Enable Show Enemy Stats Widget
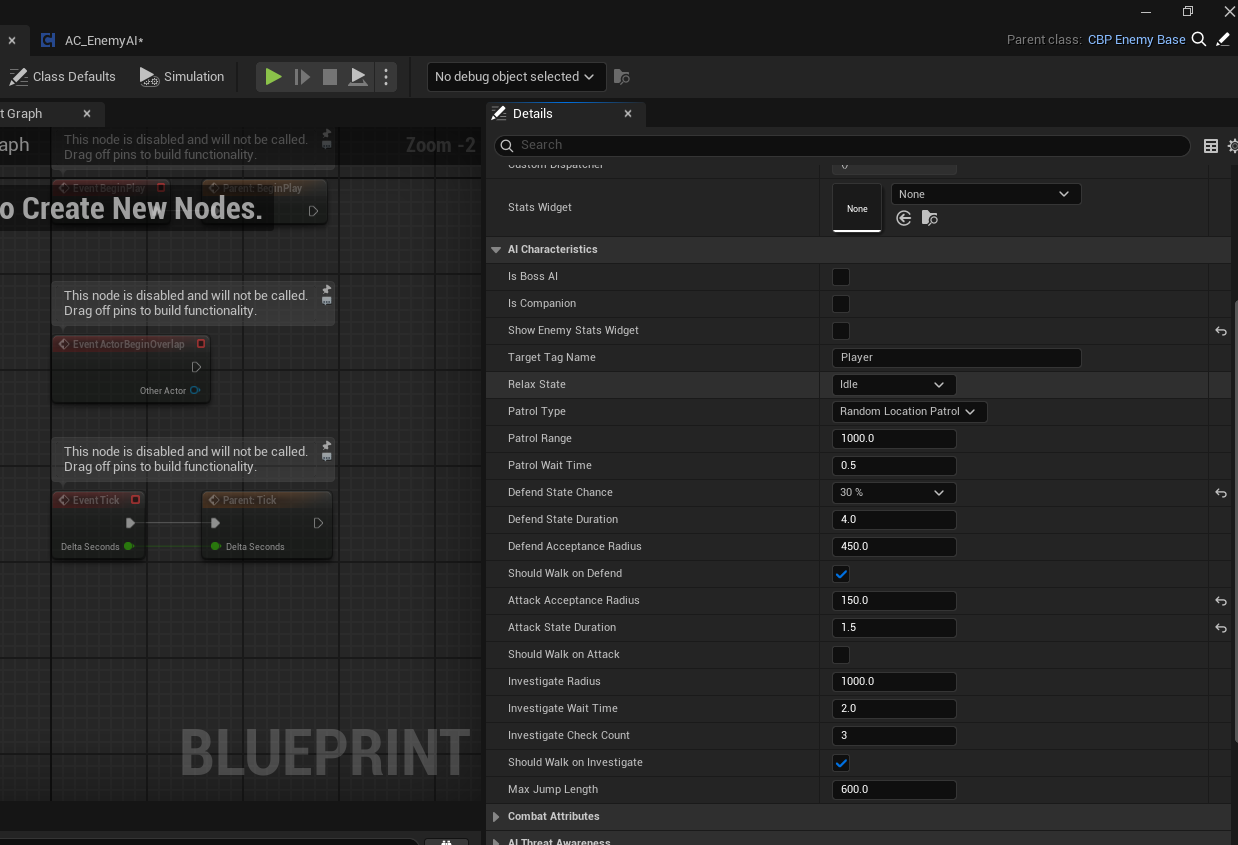 point(840,330)
